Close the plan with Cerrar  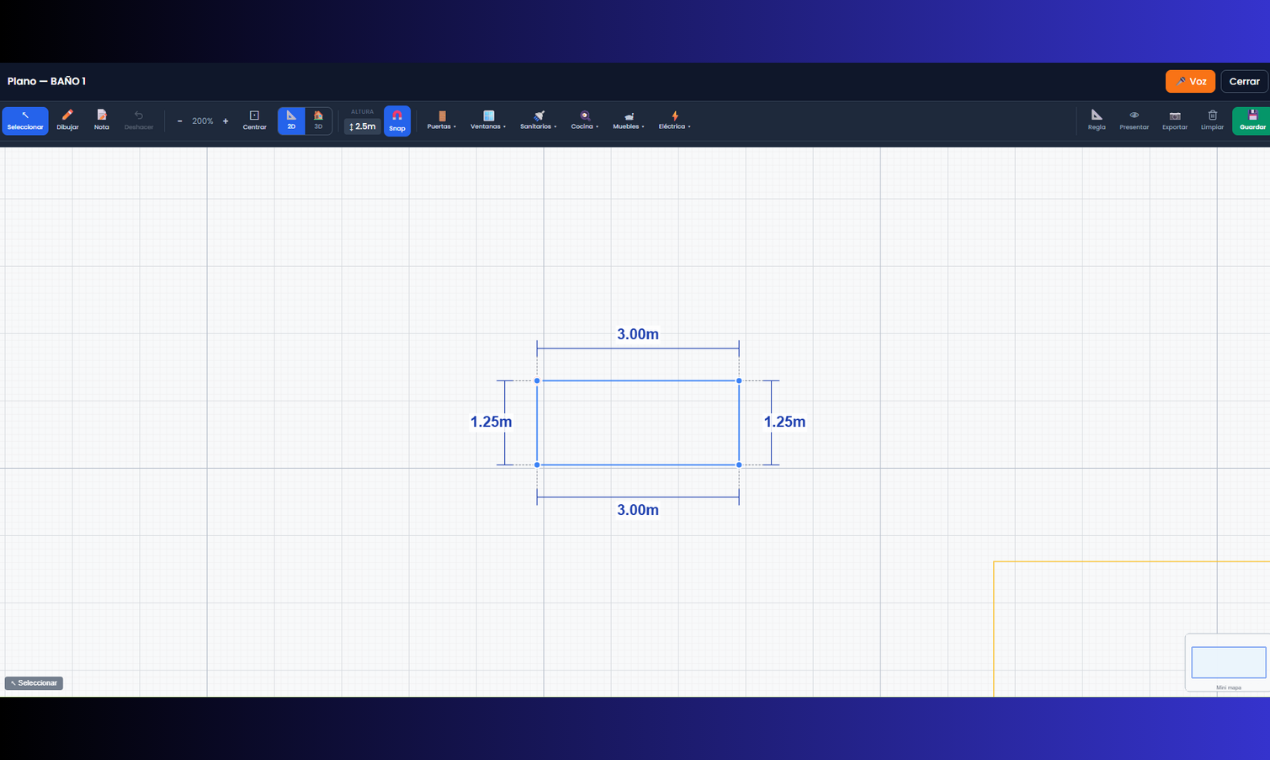click(1244, 81)
